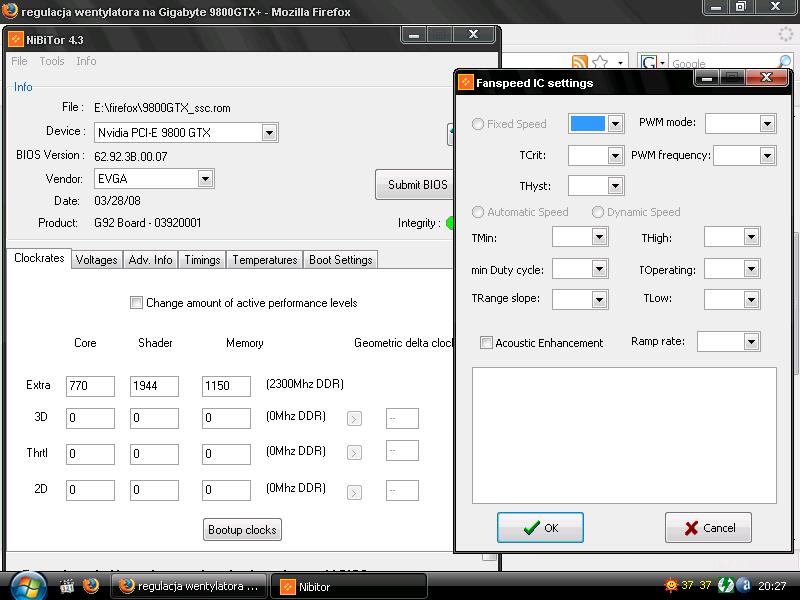This screenshot has width=800, height=600.
Task: Click the blue 'a' tray icon
Action: 745,585
